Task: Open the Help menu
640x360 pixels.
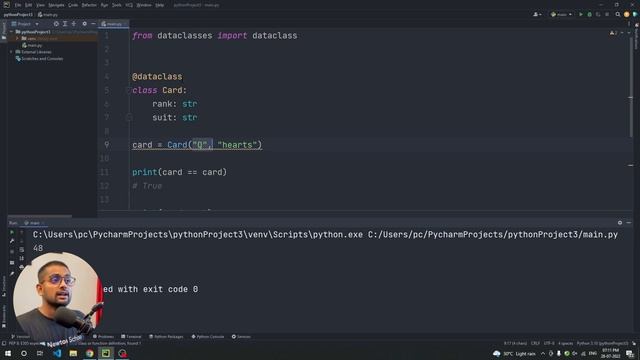Action: (x=160, y=5)
